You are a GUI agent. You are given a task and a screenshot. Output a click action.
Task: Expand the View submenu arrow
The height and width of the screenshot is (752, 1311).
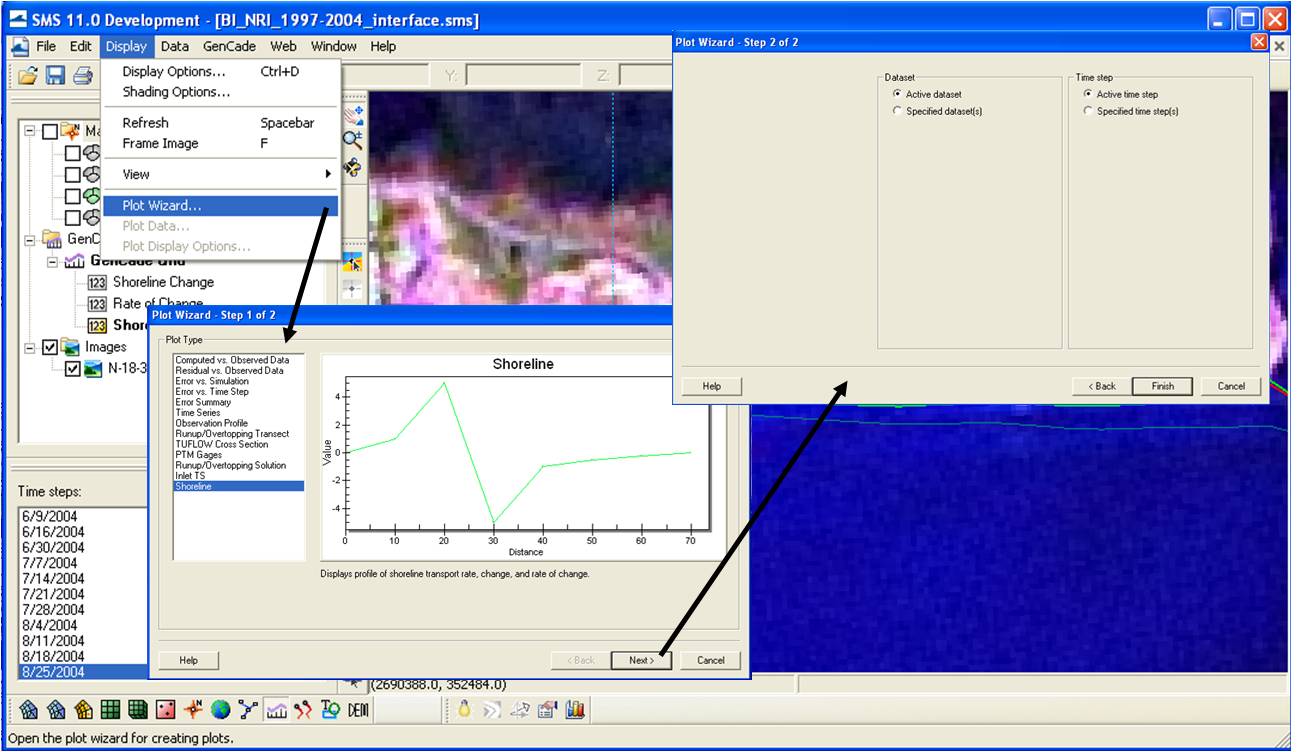[x=328, y=174]
